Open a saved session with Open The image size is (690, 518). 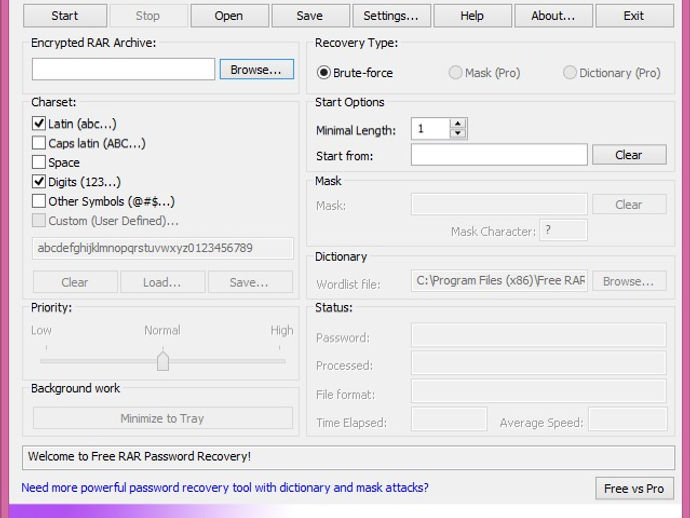click(229, 16)
